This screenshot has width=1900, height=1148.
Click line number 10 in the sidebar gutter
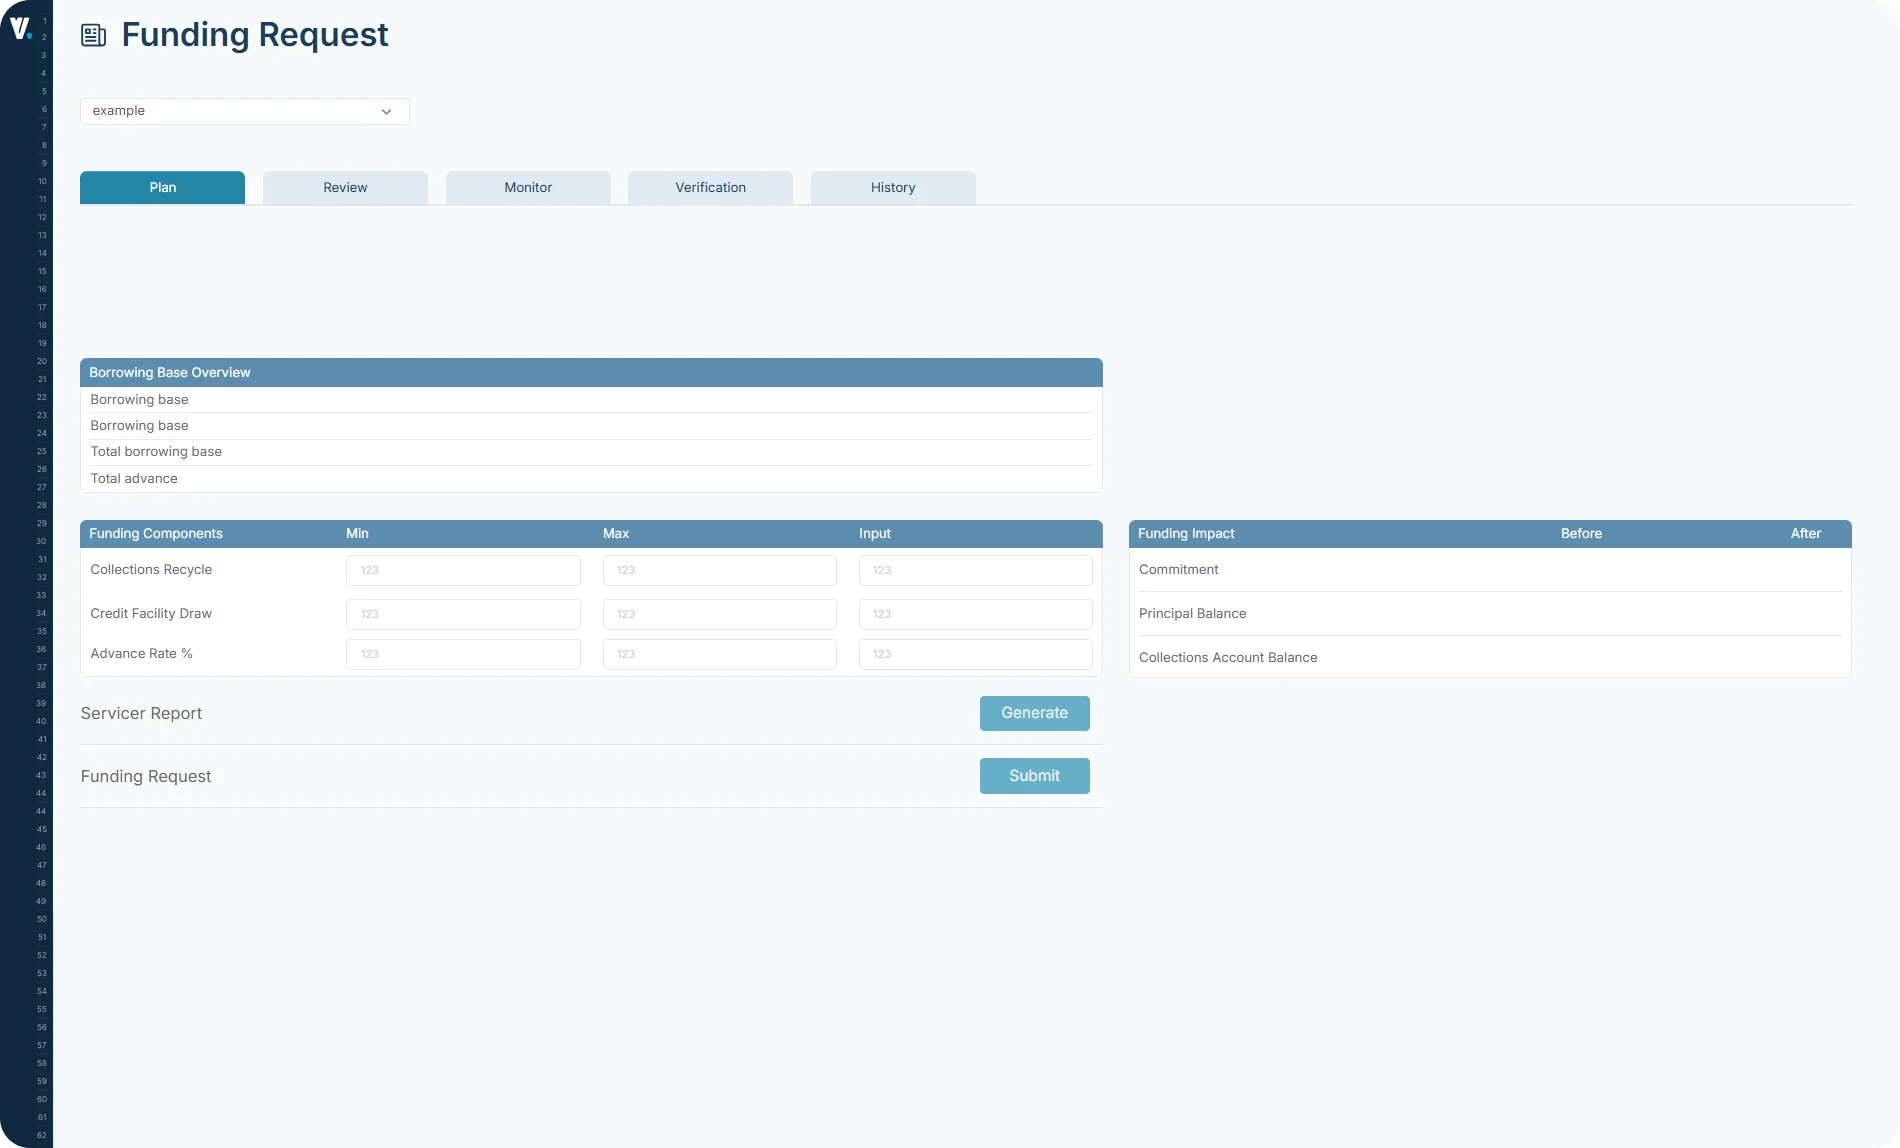click(41, 181)
